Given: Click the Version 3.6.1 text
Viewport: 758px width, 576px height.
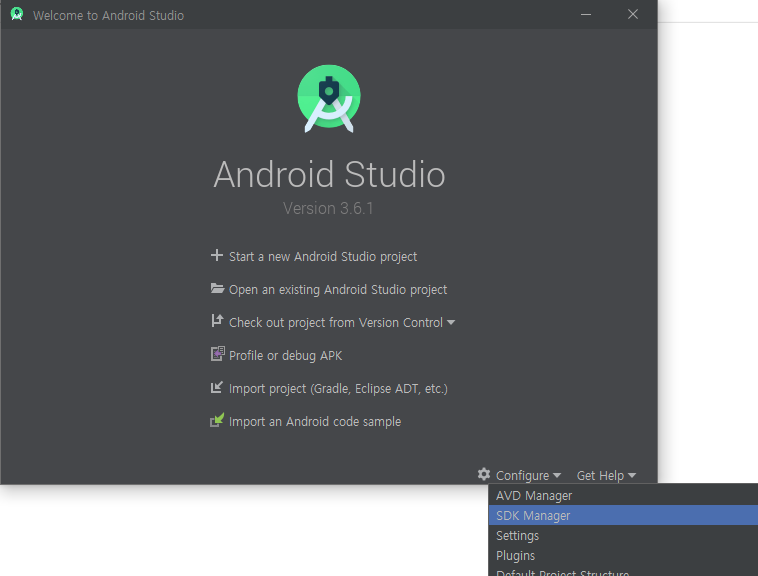Looking at the screenshot, I should point(328,208).
